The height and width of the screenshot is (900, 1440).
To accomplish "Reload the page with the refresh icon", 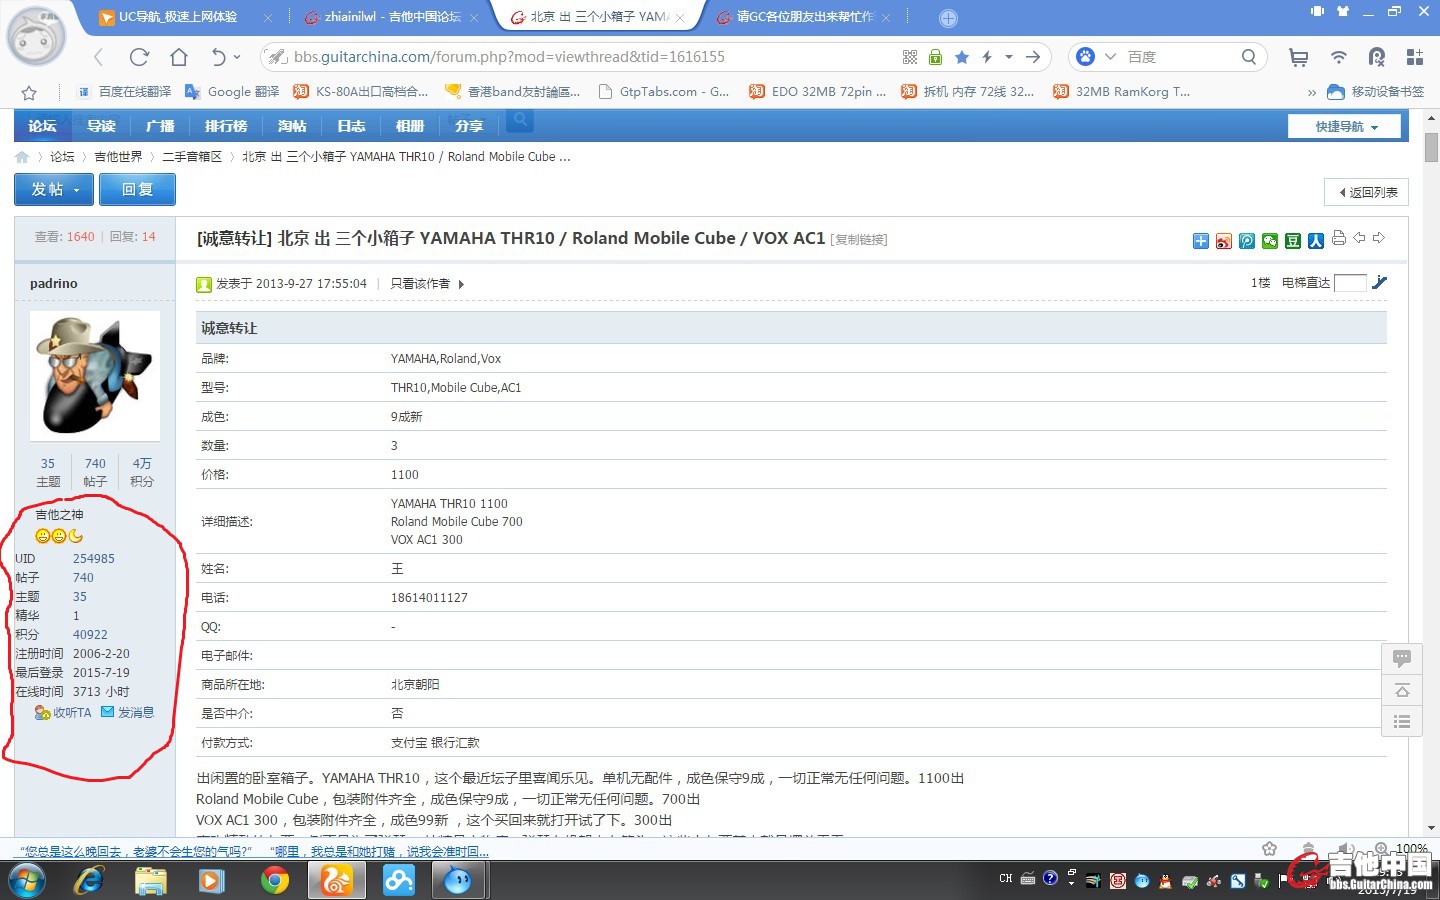I will 139,57.
